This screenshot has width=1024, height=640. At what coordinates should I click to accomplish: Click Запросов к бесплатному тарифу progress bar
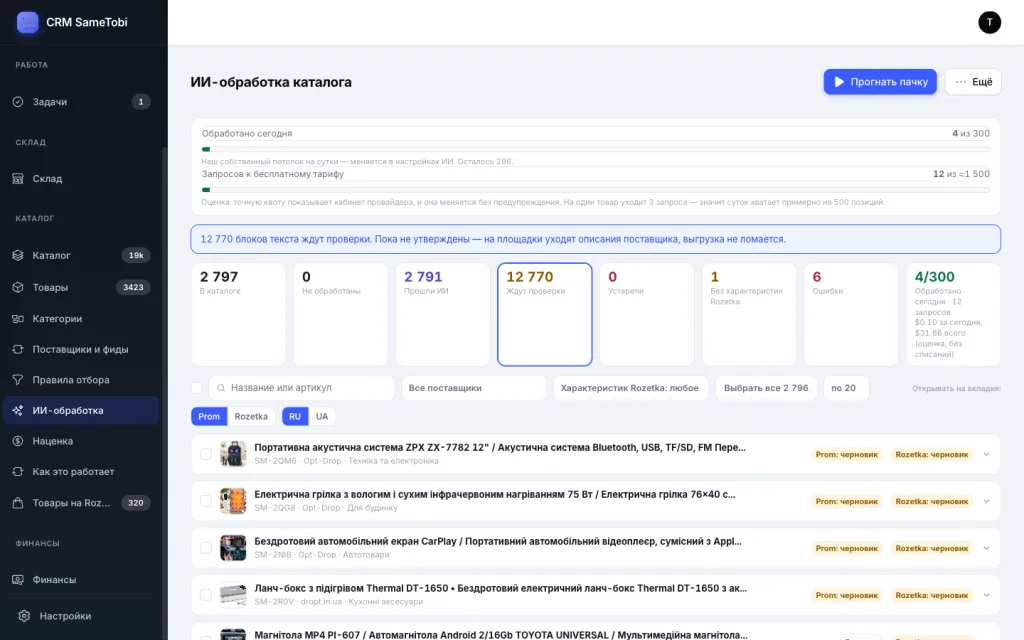(x=596, y=190)
